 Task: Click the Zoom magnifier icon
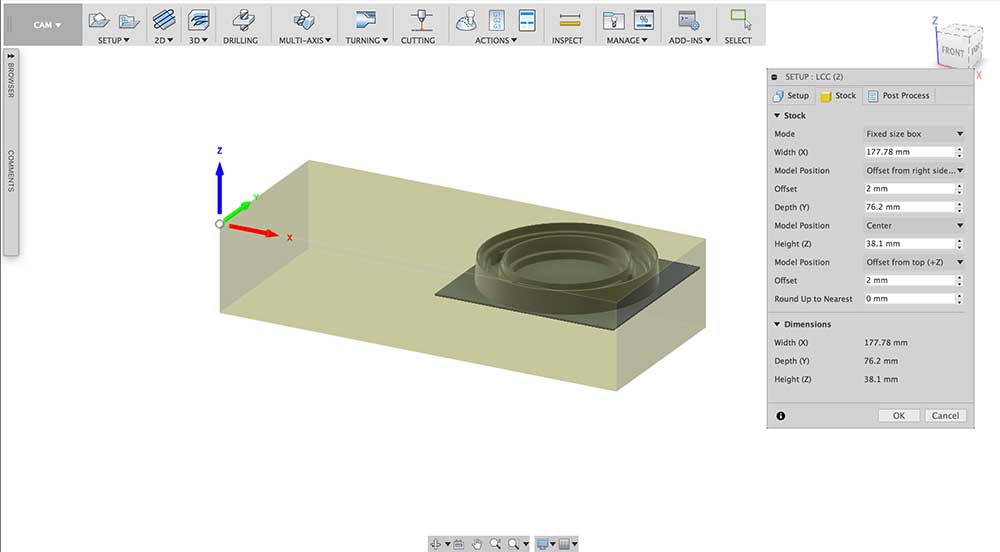[495, 544]
